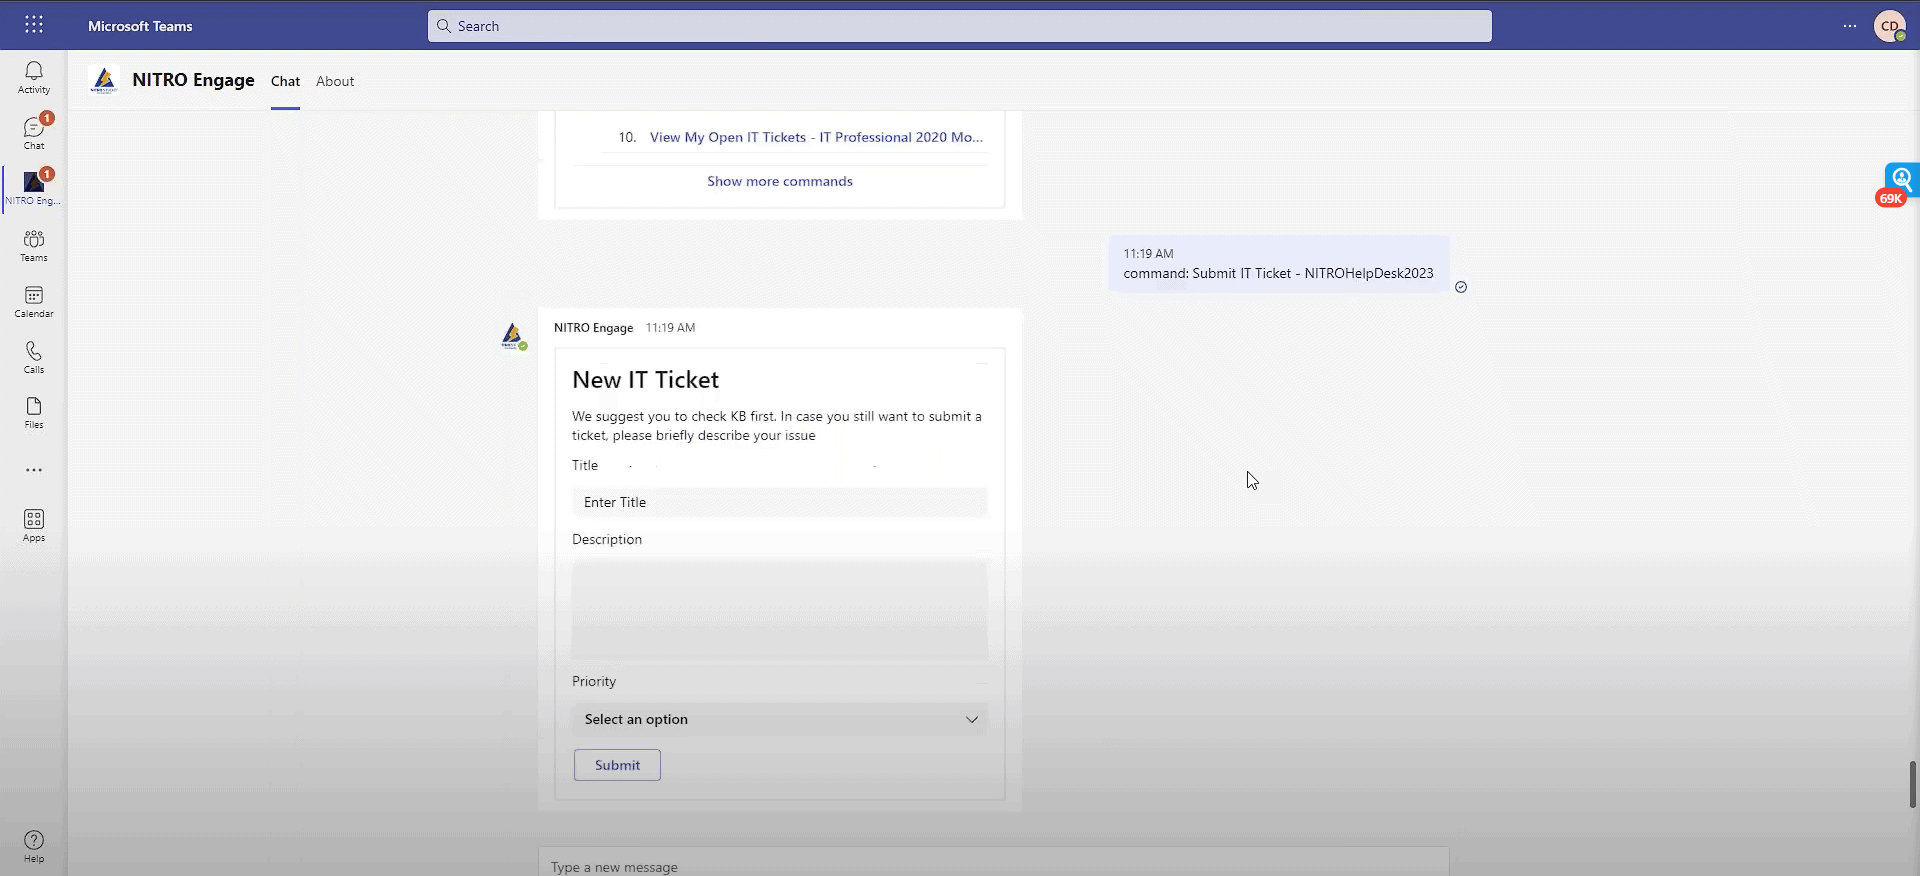
Task: Click the chat vertical scrollbar thumb
Action: pos(1913,784)
